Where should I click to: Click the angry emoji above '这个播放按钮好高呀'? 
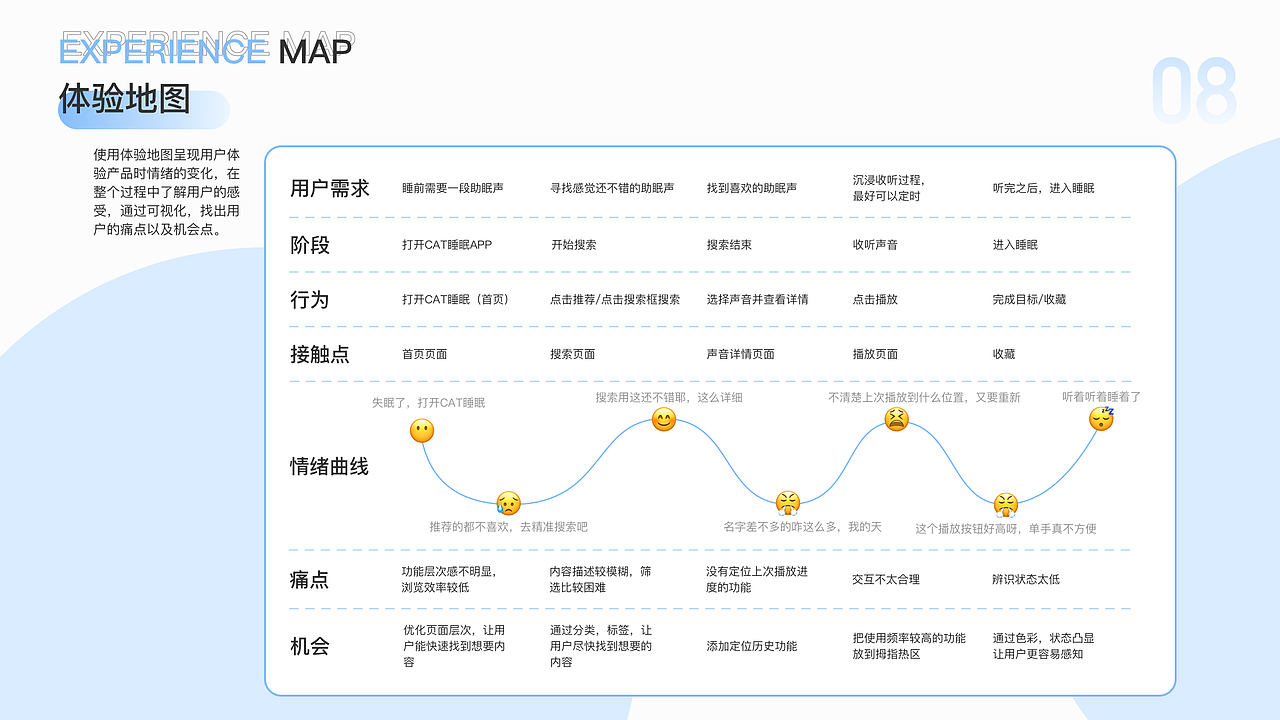(x=1006, y=503)
